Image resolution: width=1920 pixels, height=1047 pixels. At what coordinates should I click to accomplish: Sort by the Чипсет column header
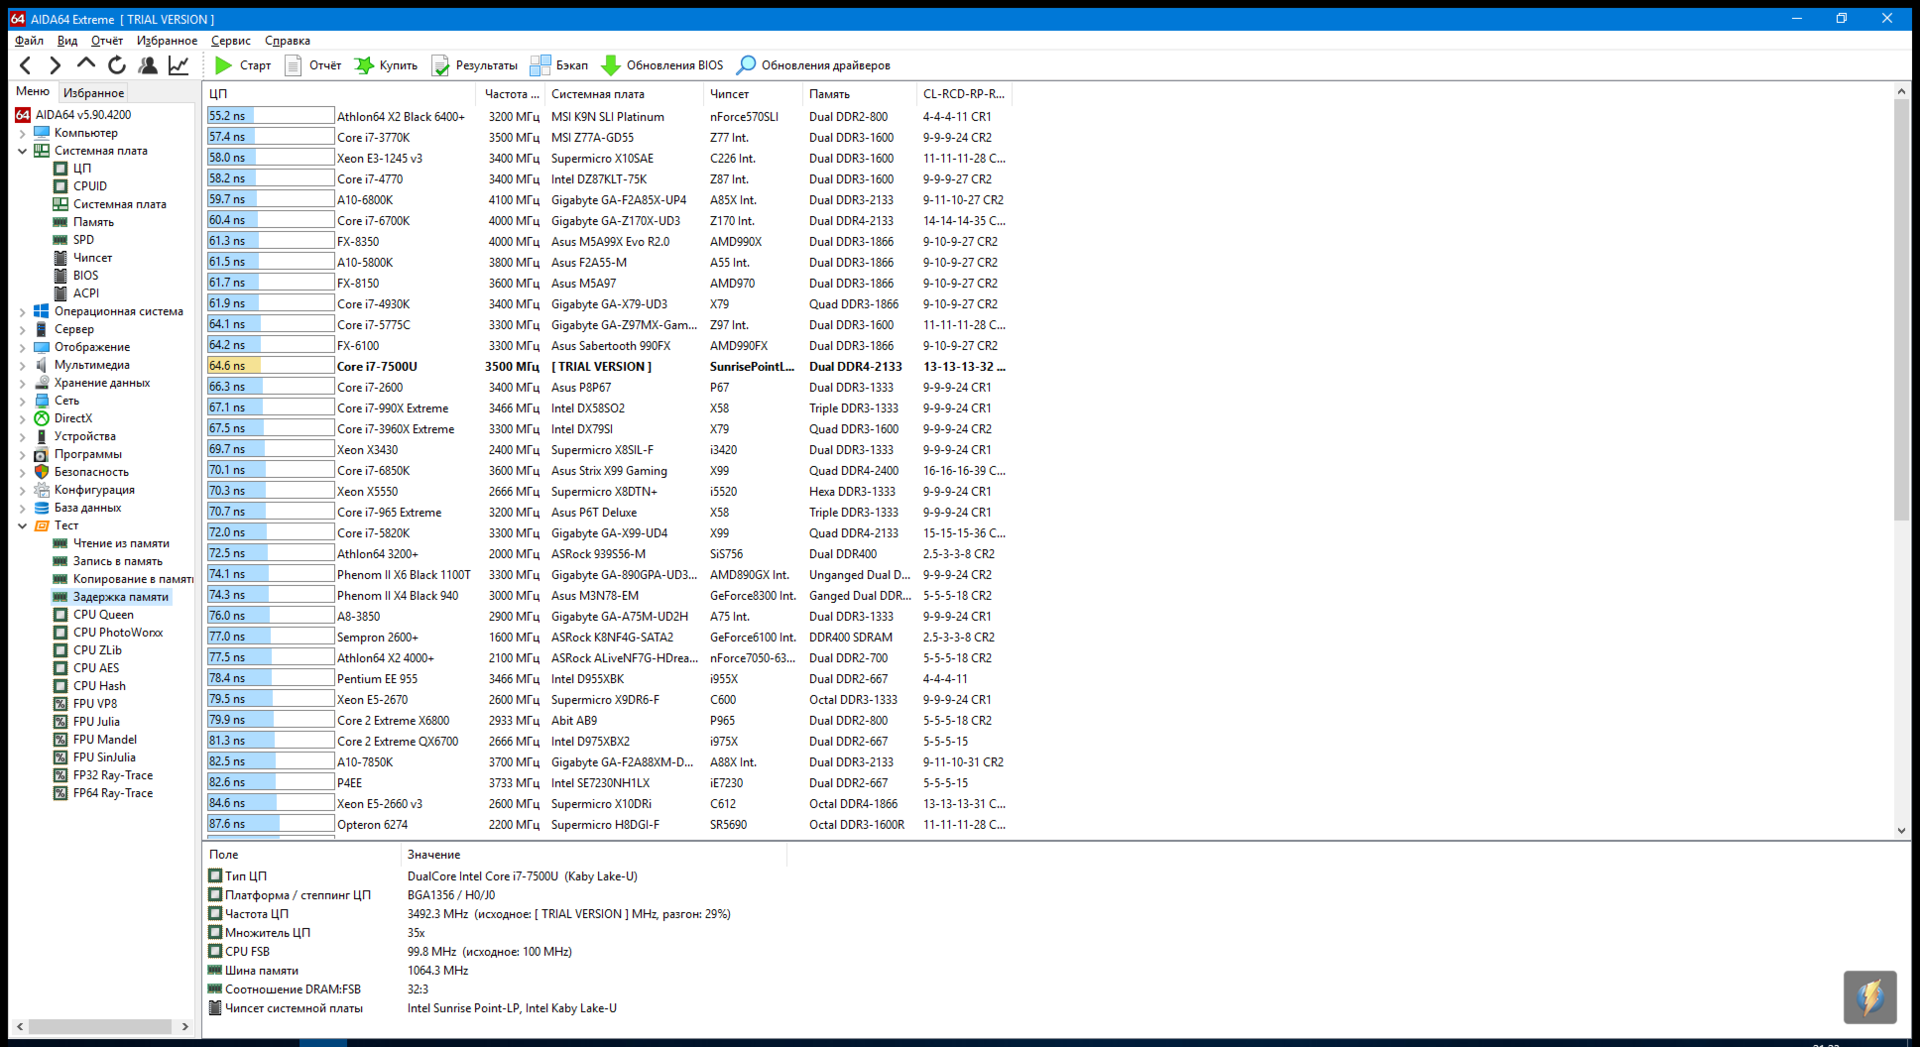point(753,94)
